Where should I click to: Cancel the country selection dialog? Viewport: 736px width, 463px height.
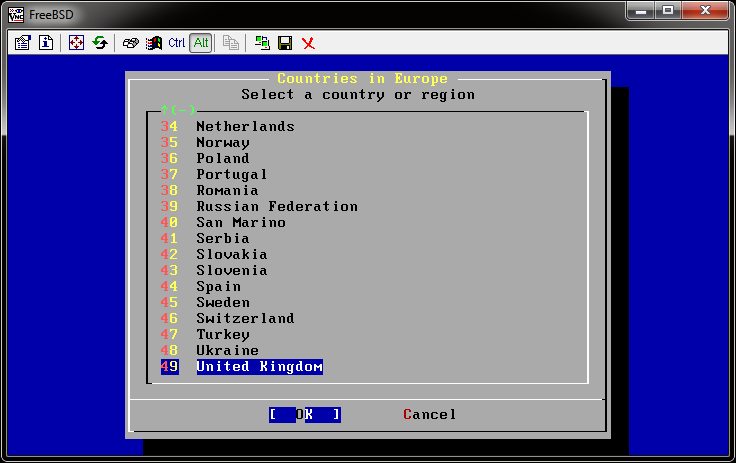pos(429,414)
